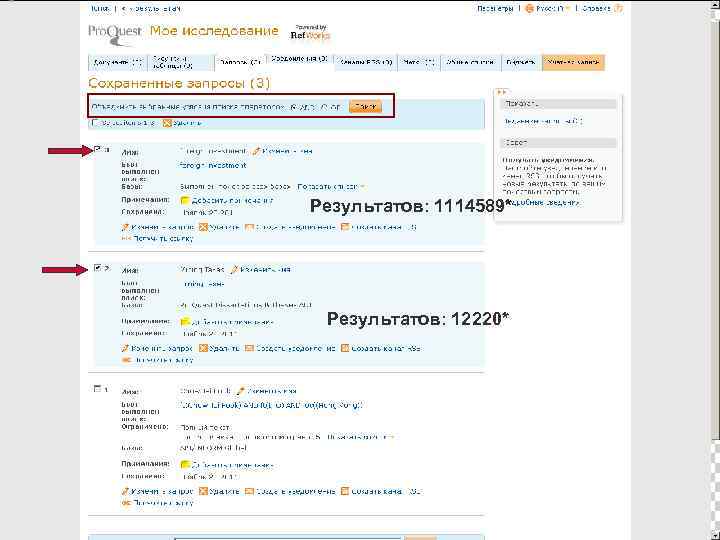Viewport: 720px width, 540px height.
Task: Click delete X icon in search 1
Action: click(x=203, y=491)
